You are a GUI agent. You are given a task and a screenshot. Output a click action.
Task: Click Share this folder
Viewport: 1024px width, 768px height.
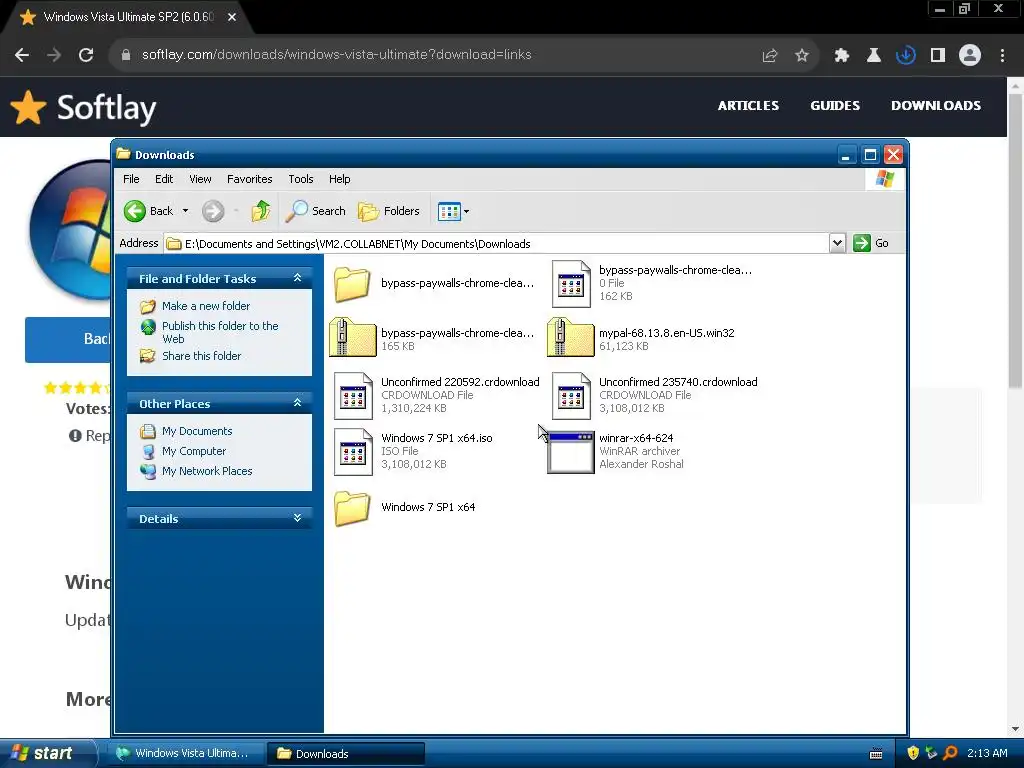(x=201, y=356)
